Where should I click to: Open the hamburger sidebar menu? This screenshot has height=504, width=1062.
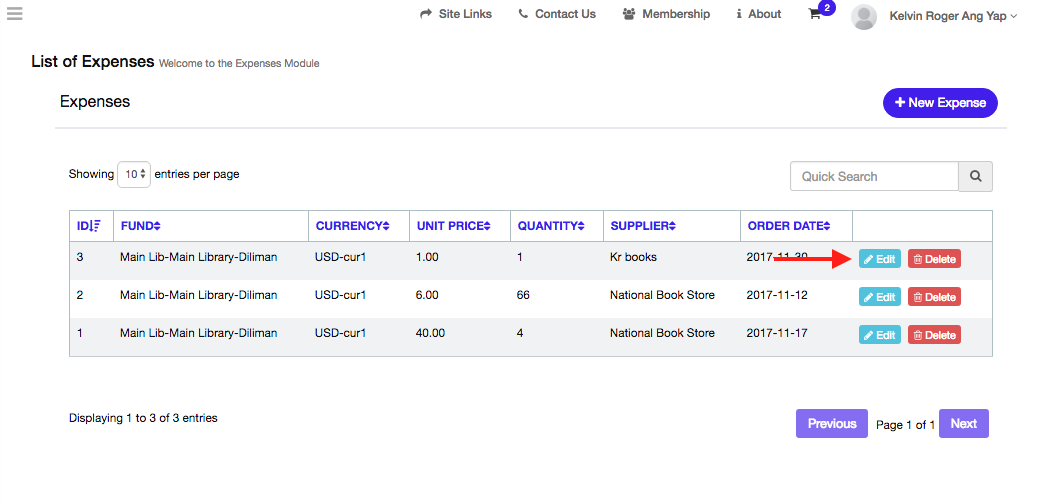(14, 14)
